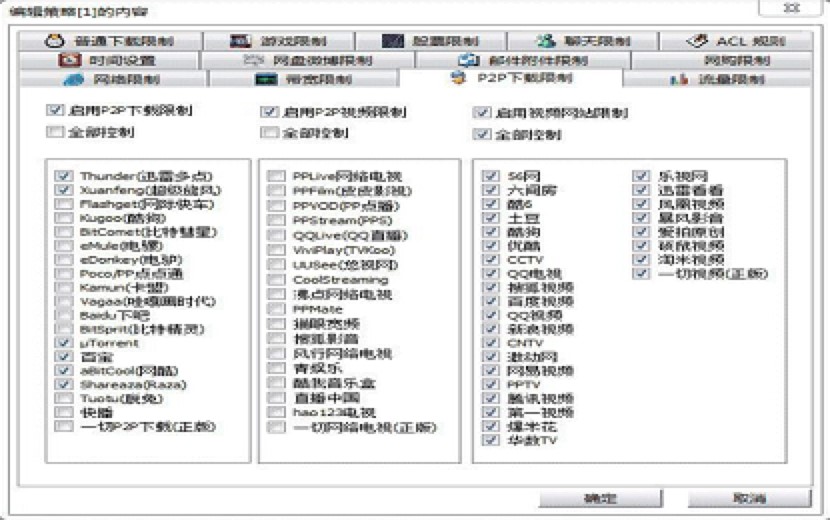Screen dimensions: 830x520
Task: Click the stock chart icon on 股票限制 tab
Action: (392, 41)
